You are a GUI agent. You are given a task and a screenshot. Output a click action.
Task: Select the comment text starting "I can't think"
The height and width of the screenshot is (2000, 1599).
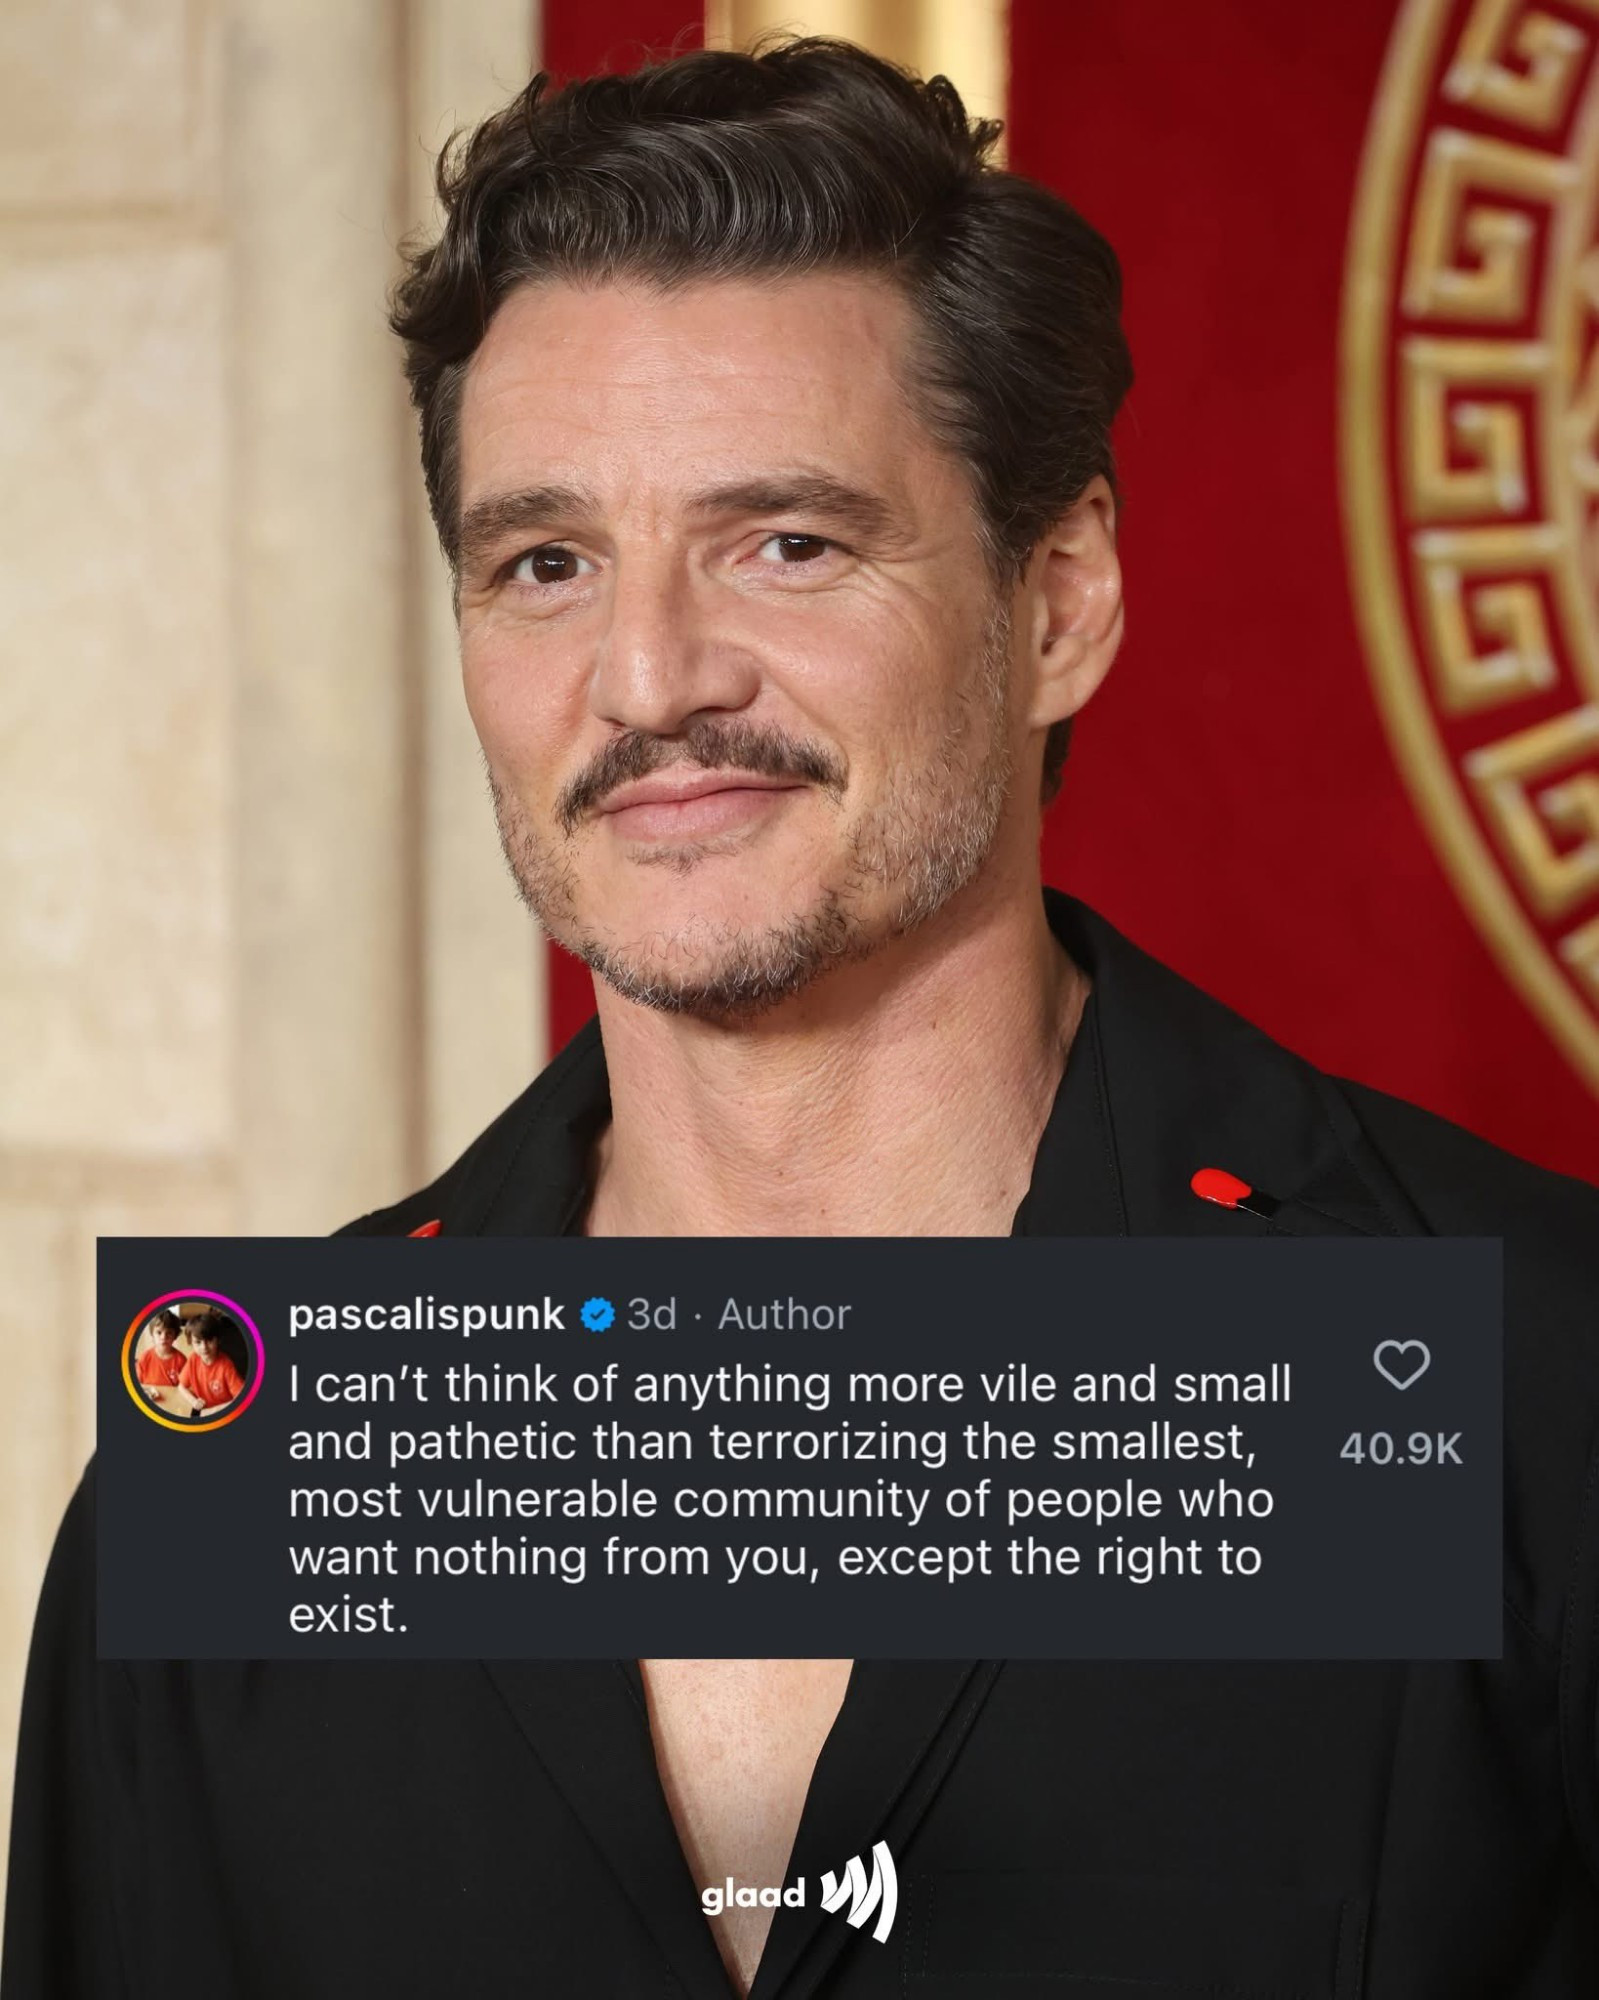[790, 1500]
